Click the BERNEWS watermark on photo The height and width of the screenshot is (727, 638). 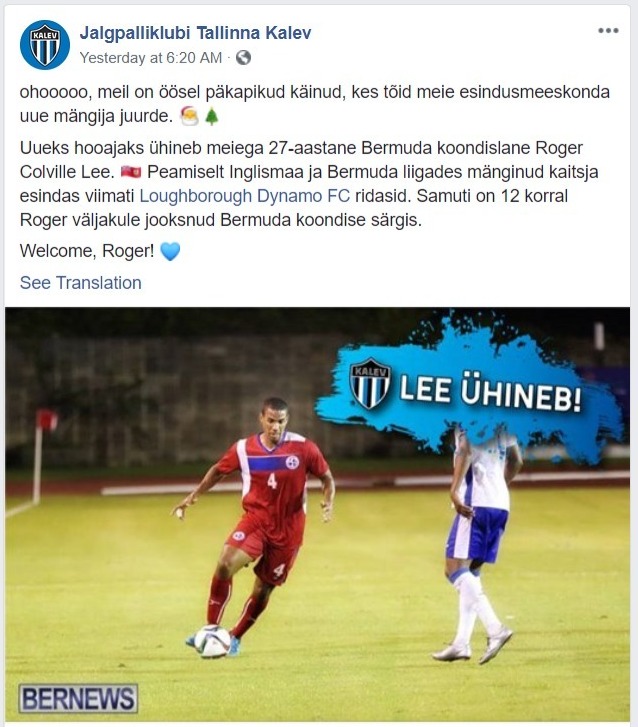(x=78, y=699)
